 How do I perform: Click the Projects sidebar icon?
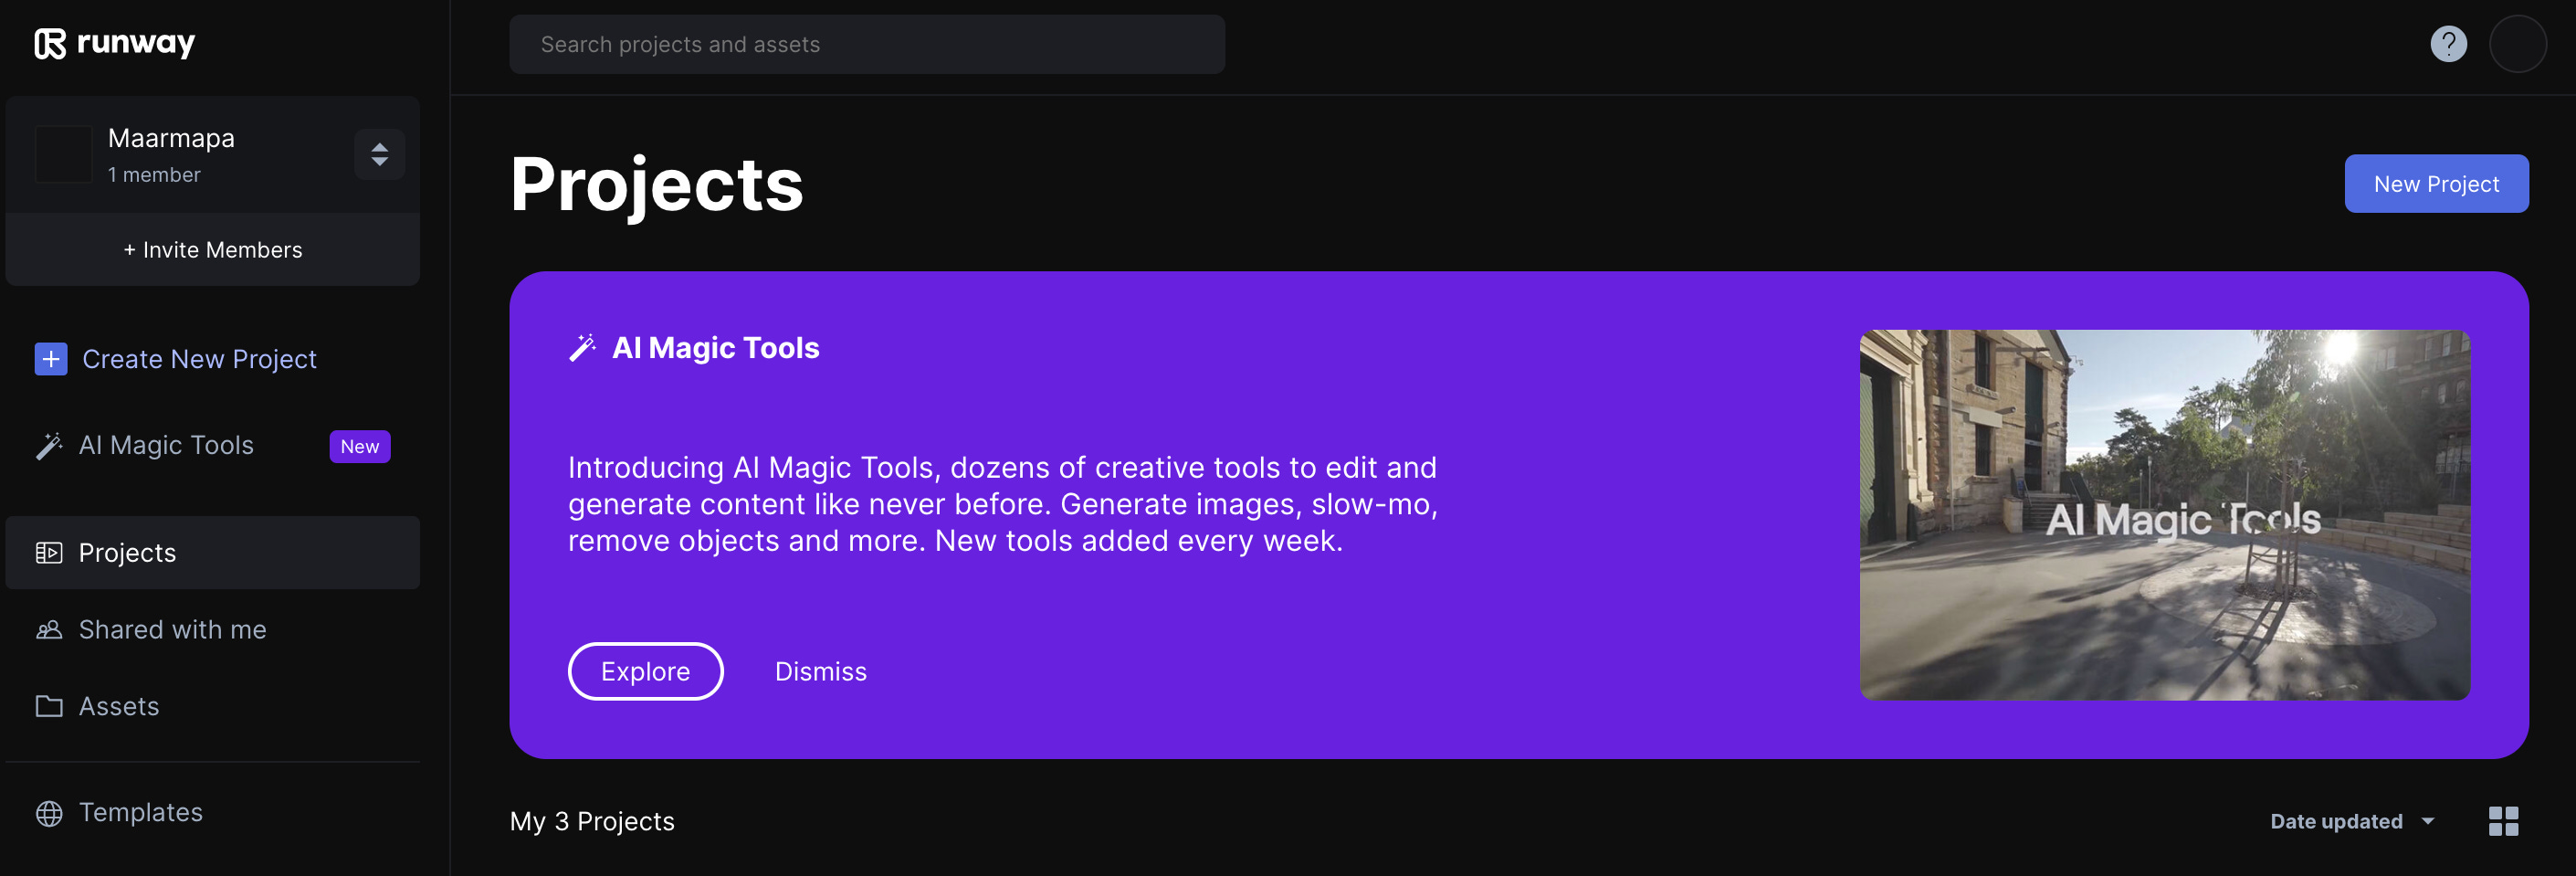[x=49, y=553]
